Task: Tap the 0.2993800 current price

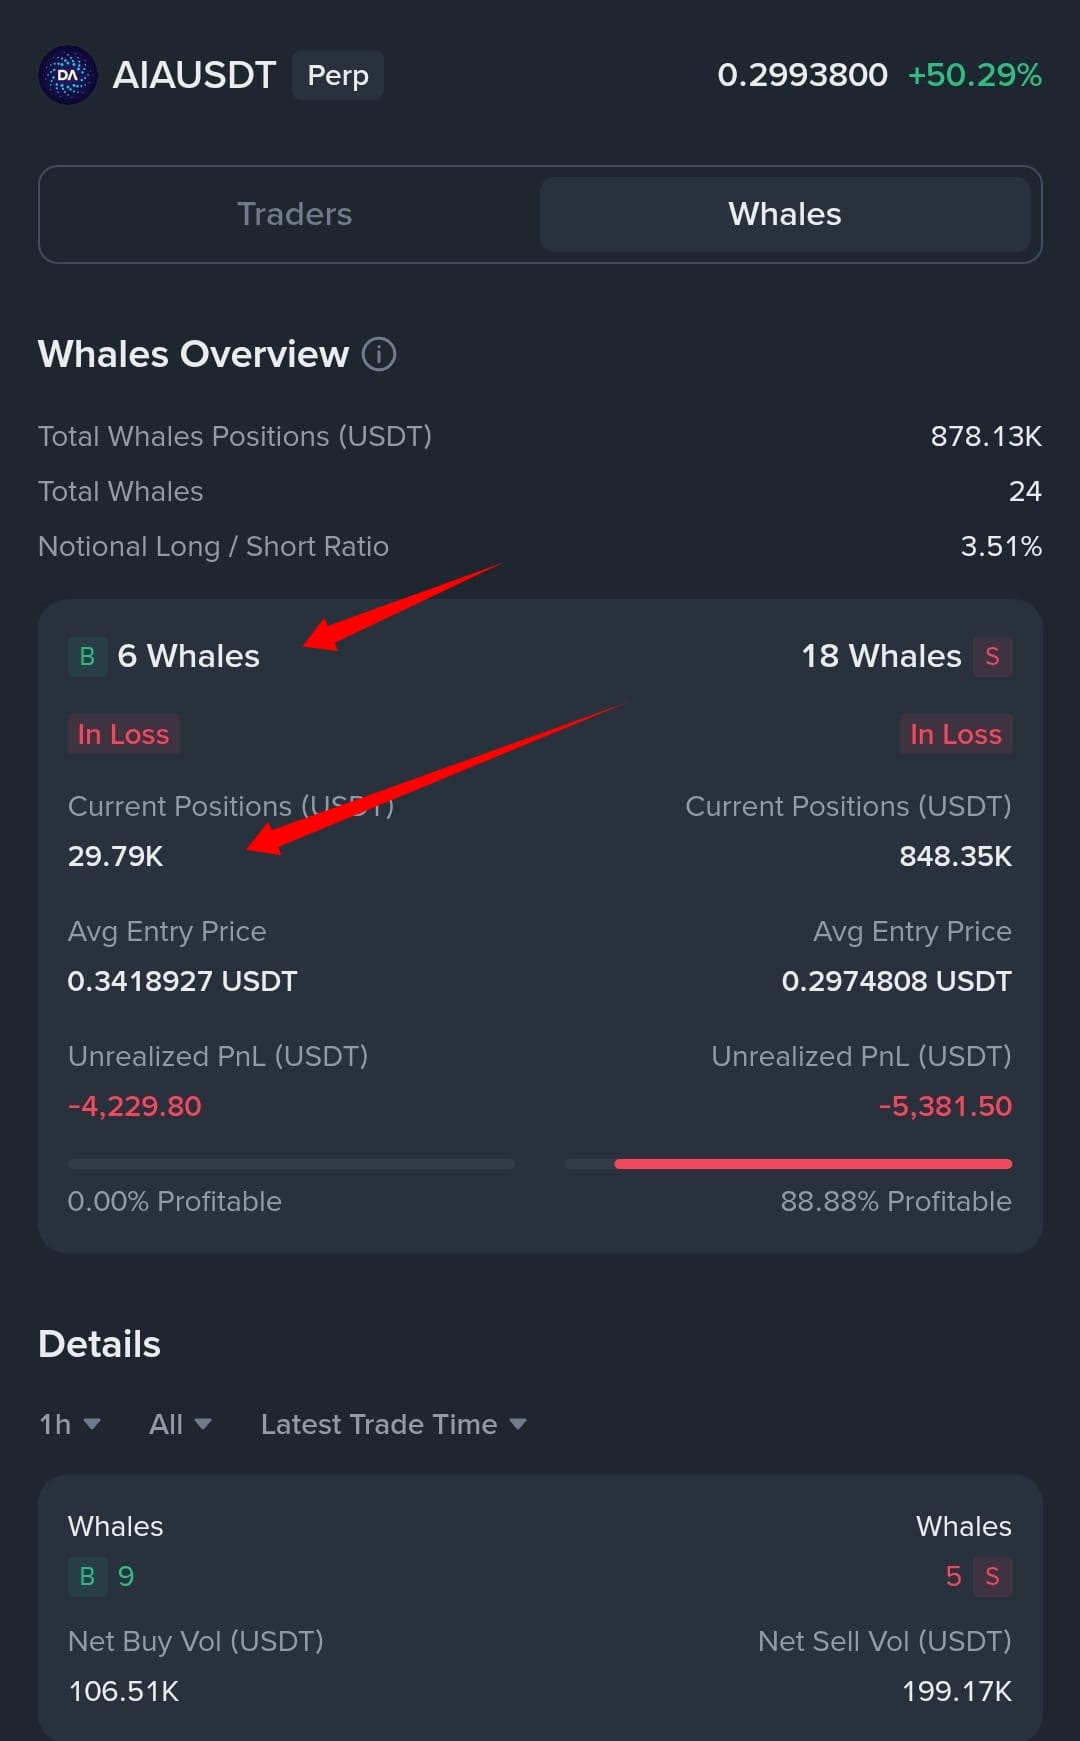Action: pyautogui.click(x=802, y=75)
